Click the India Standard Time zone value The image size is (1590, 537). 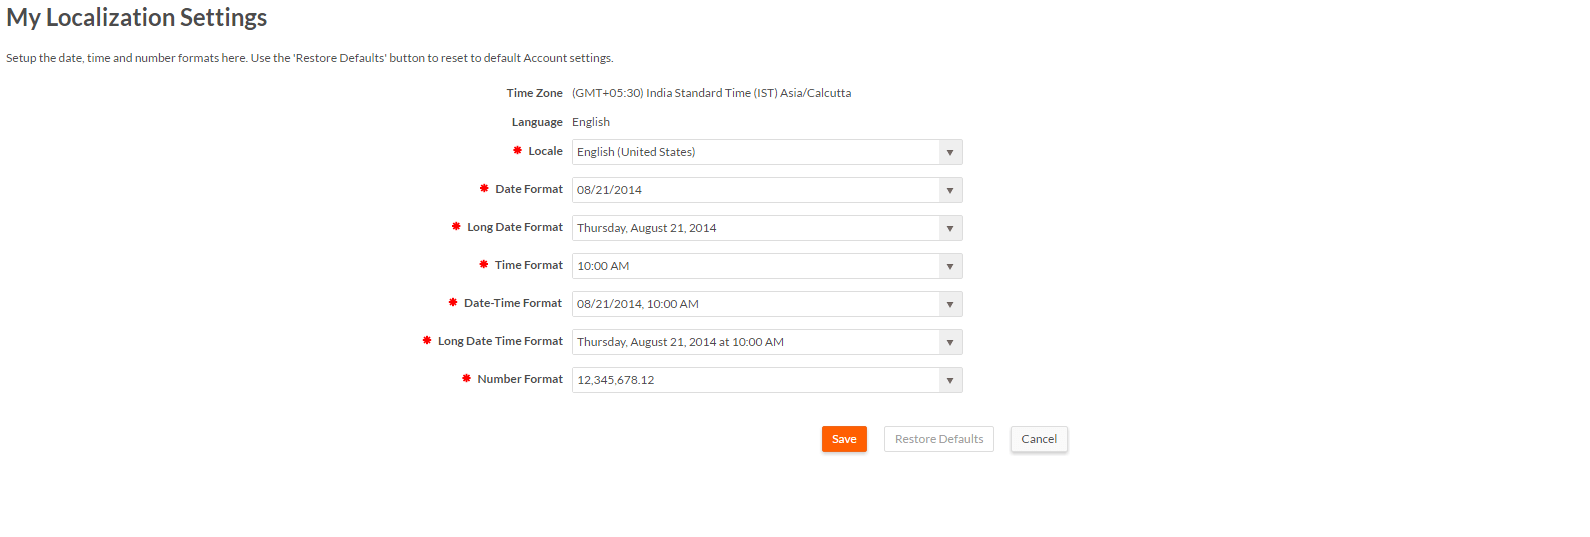pos(711,93)
